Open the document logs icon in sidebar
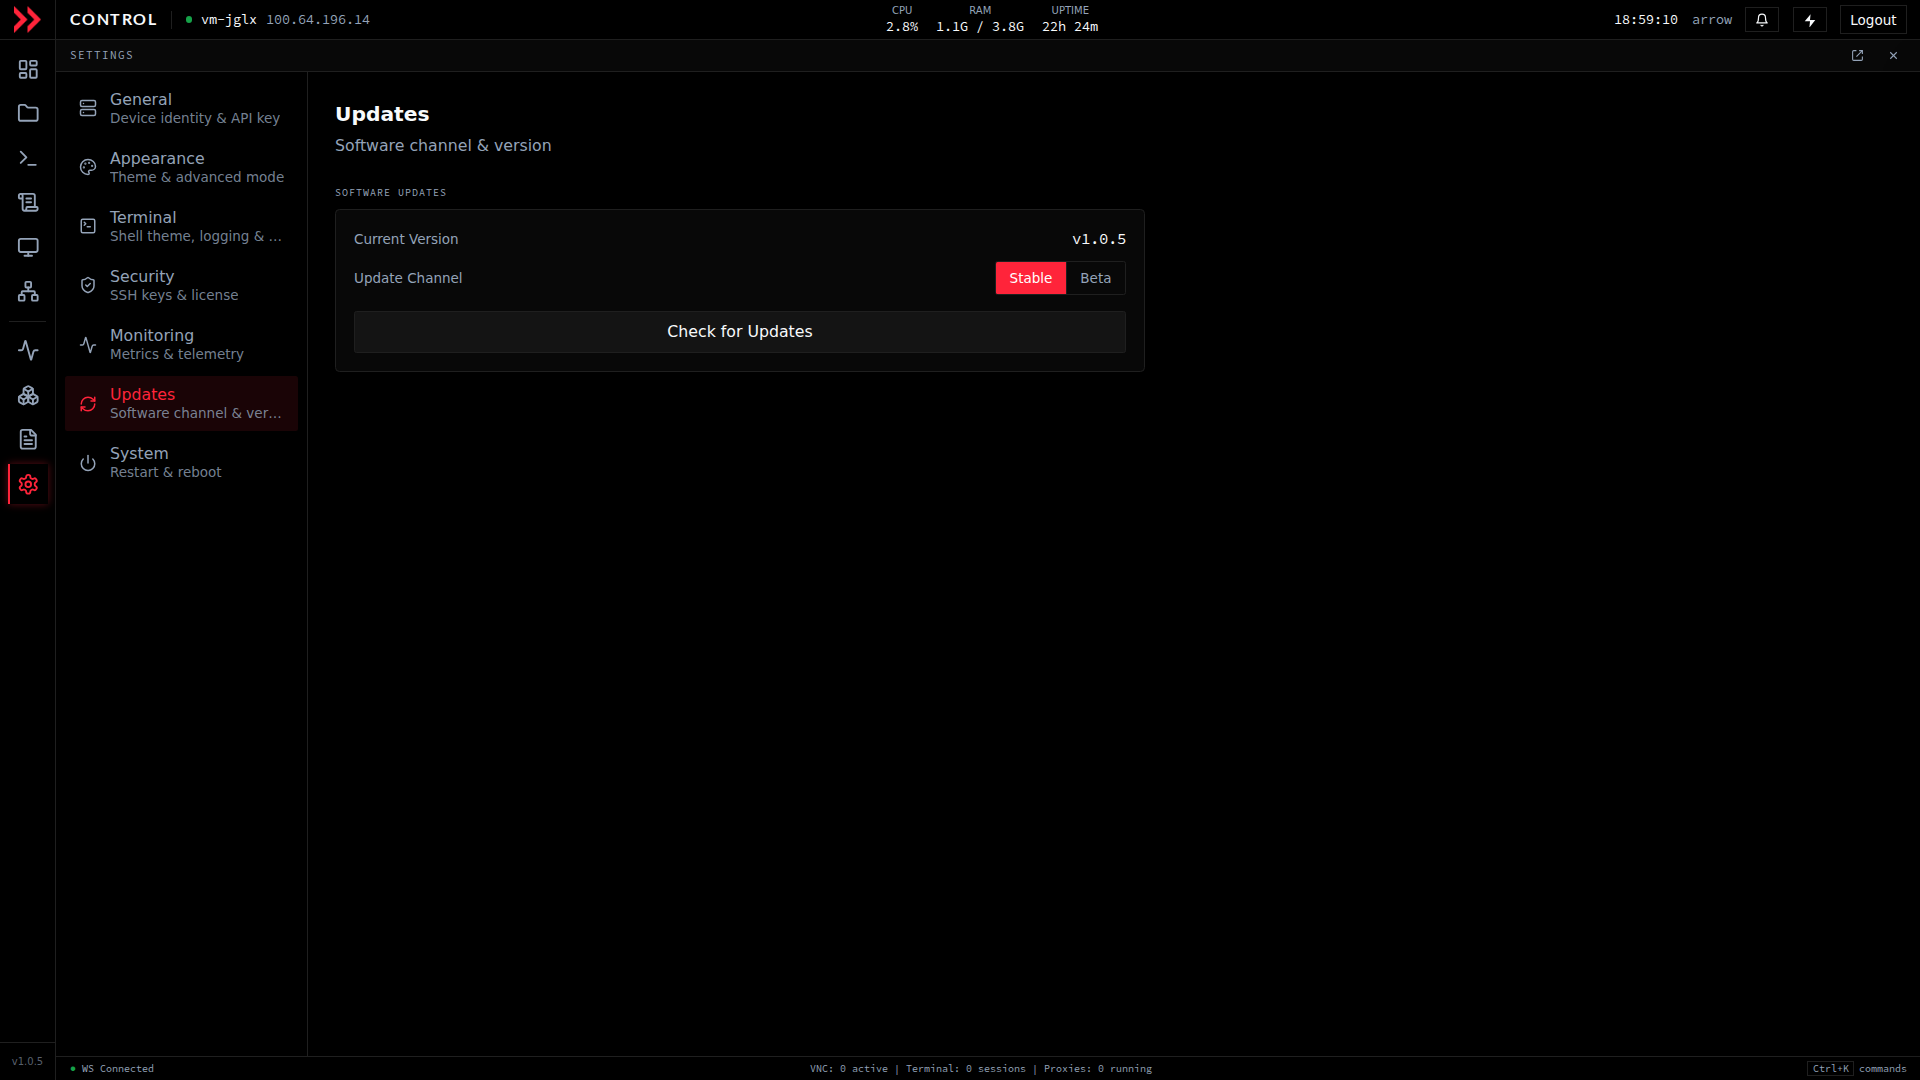 point(28,439)
